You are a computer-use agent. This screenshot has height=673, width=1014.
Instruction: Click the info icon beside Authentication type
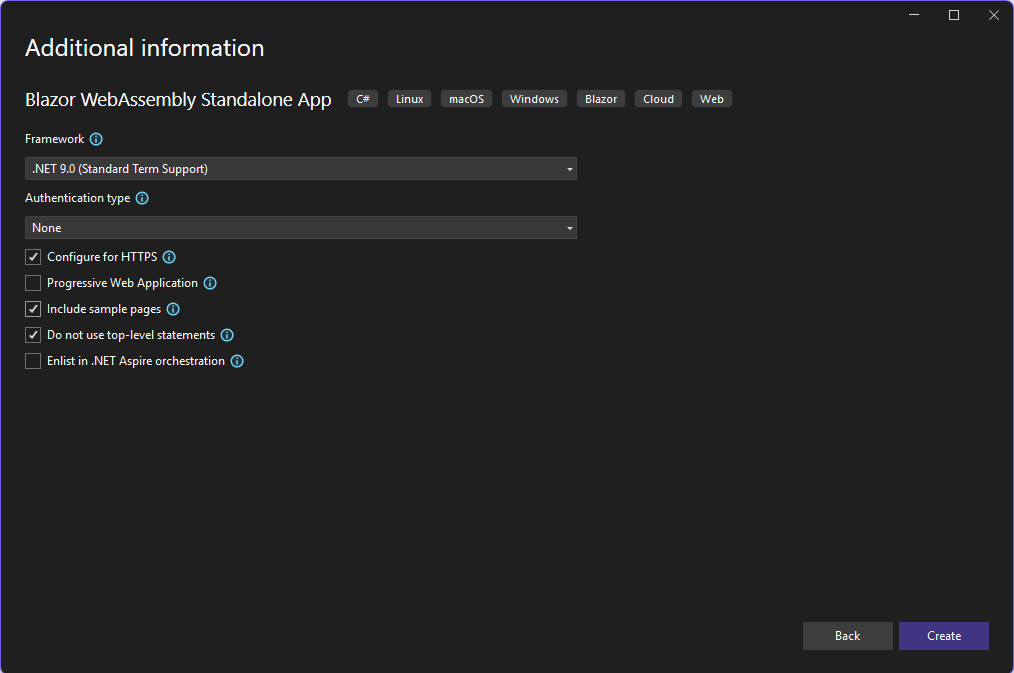(x=142, y=198)
